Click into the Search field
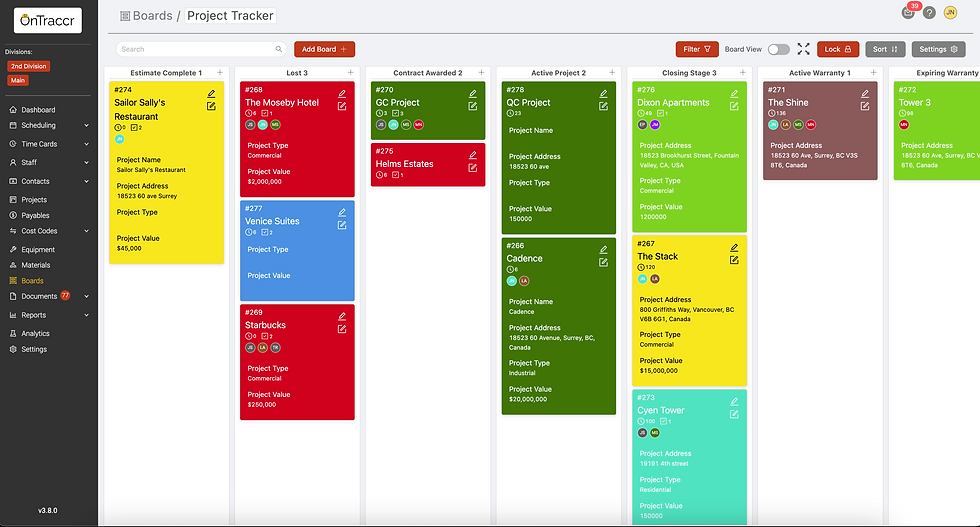Viewport: 980px width, 527px height. click(201, 49)
